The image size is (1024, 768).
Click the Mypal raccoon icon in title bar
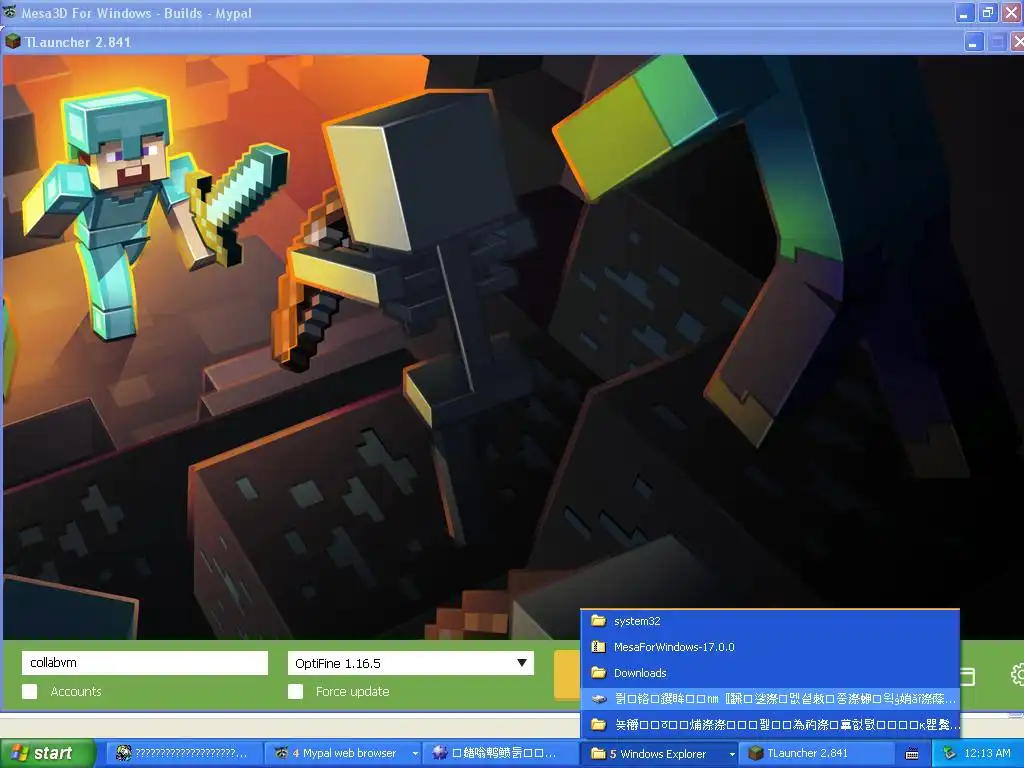pos(9,12)
